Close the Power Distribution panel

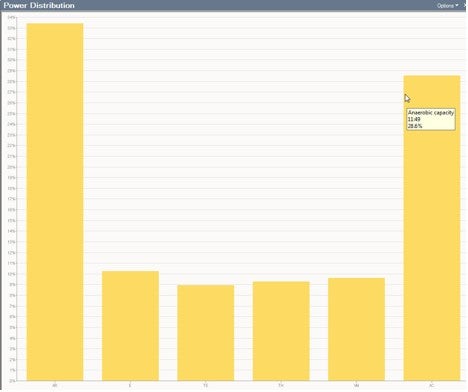(465, 5)
